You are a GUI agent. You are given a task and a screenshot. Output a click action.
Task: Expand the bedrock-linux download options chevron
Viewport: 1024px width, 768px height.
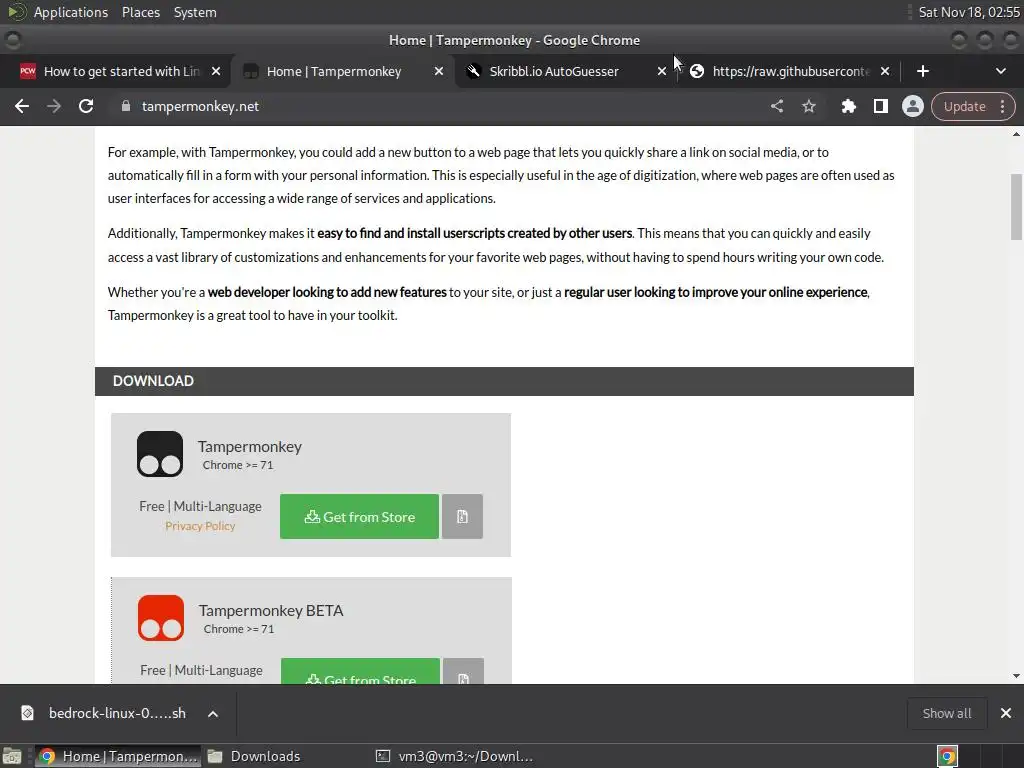[213, 714]
